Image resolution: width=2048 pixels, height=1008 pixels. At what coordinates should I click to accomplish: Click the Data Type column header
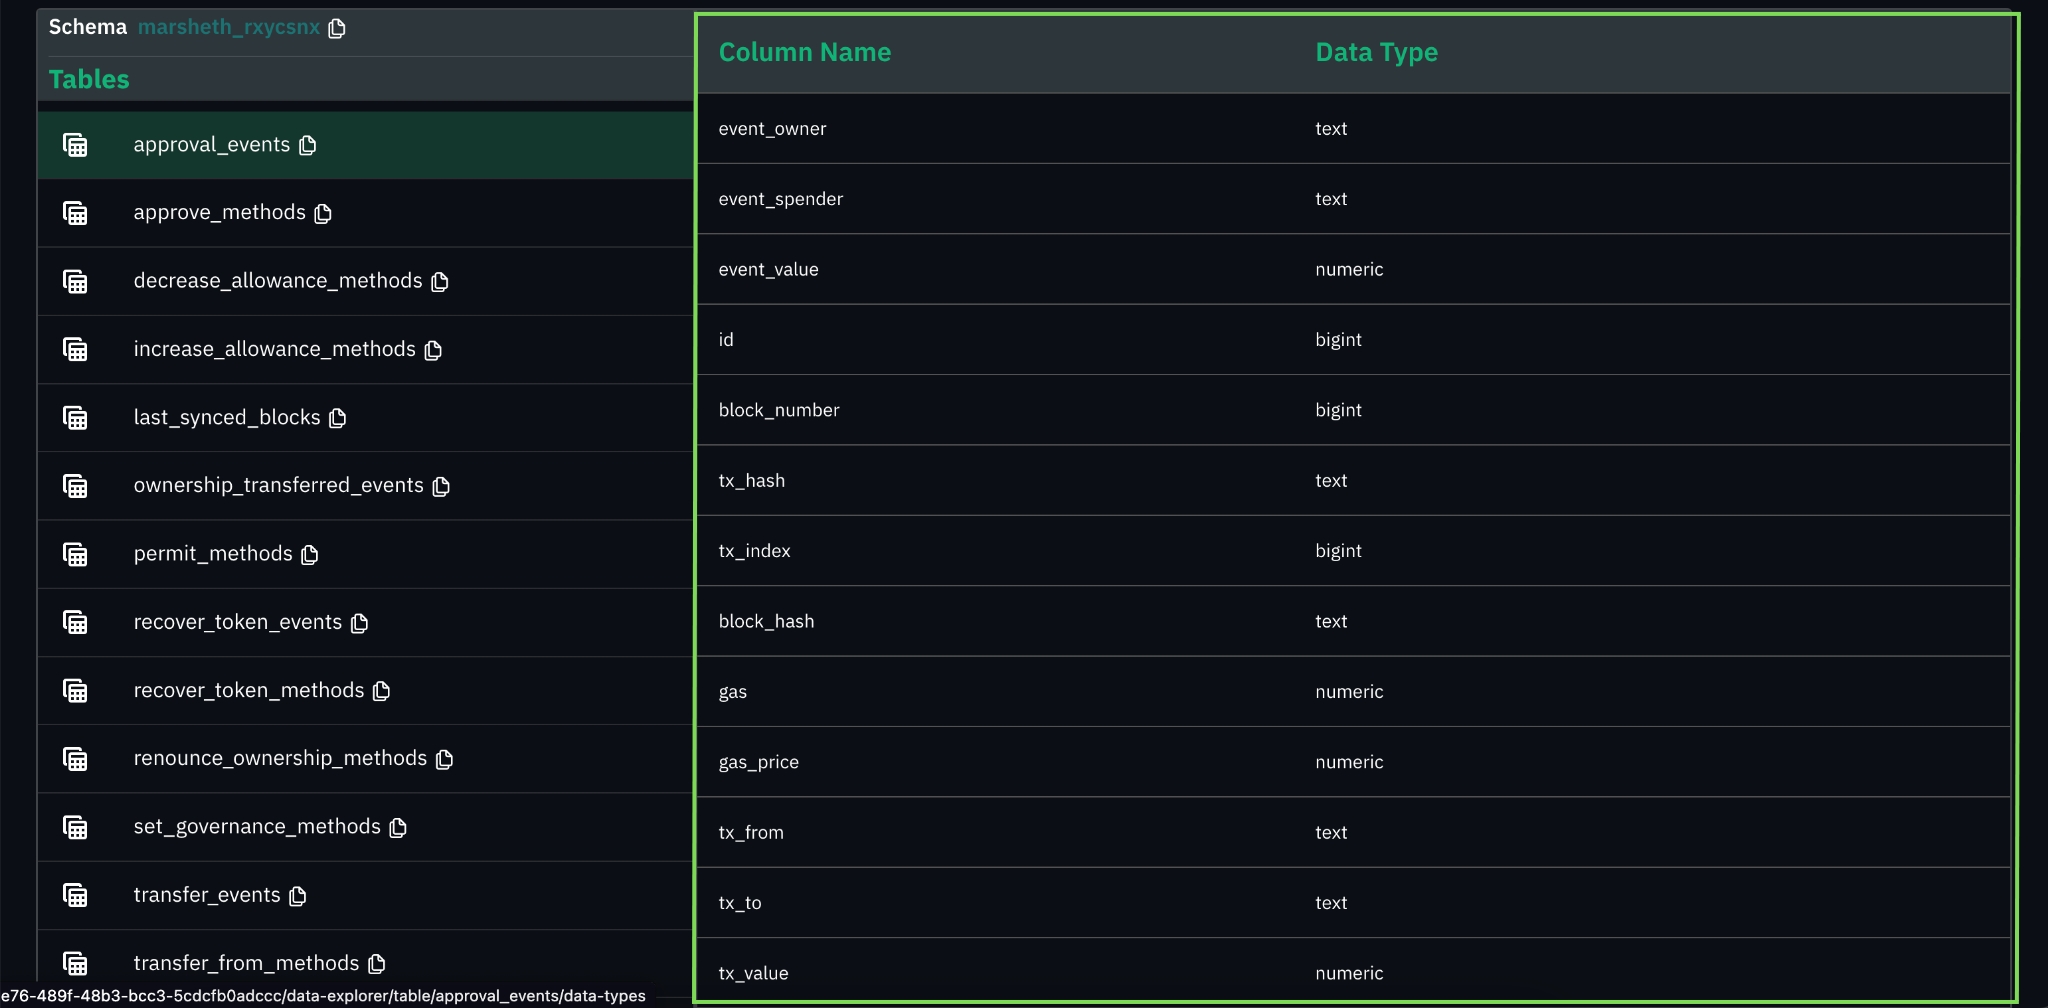pyautogui.click(x=1376, y=52)
